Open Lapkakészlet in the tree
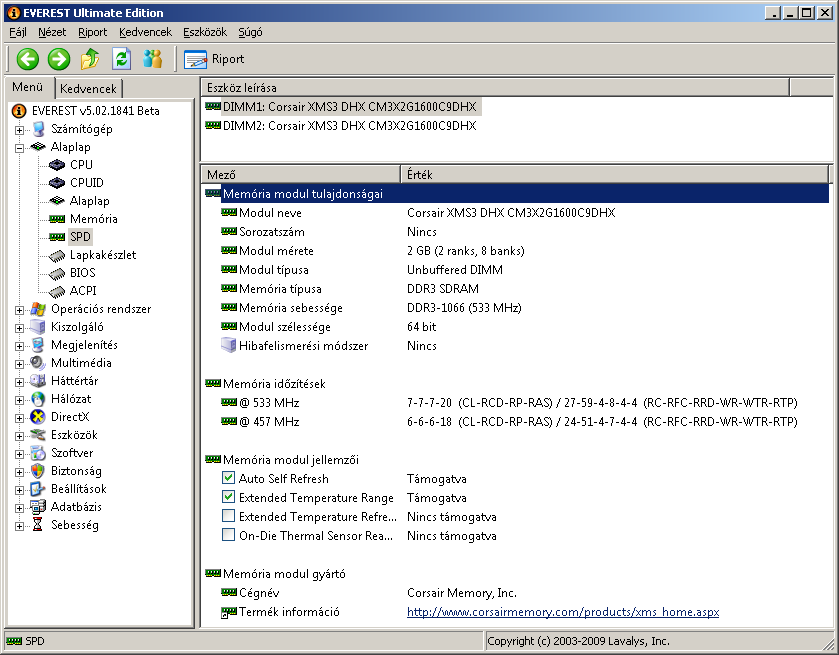This screenshot has width=839, height=655. pyautogui.click(x=103, y=255)
